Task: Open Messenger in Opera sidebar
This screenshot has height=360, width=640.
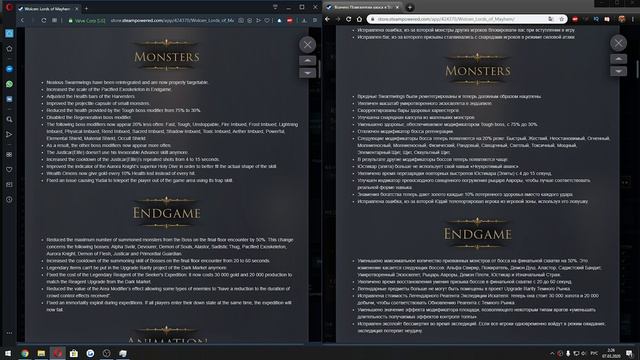Action: point(9,69)
